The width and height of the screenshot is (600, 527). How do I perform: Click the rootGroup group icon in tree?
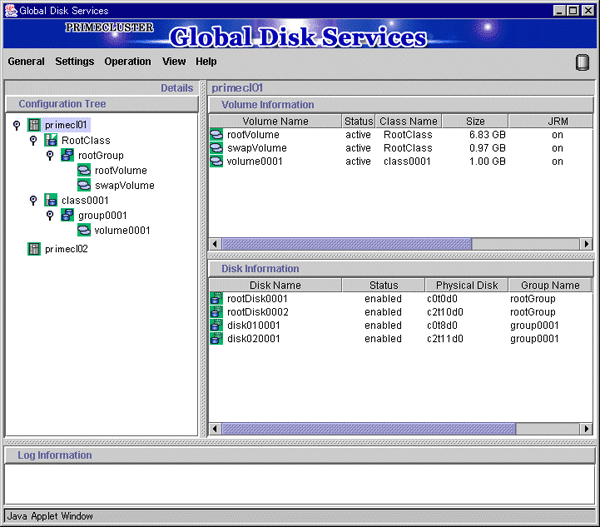67,155
